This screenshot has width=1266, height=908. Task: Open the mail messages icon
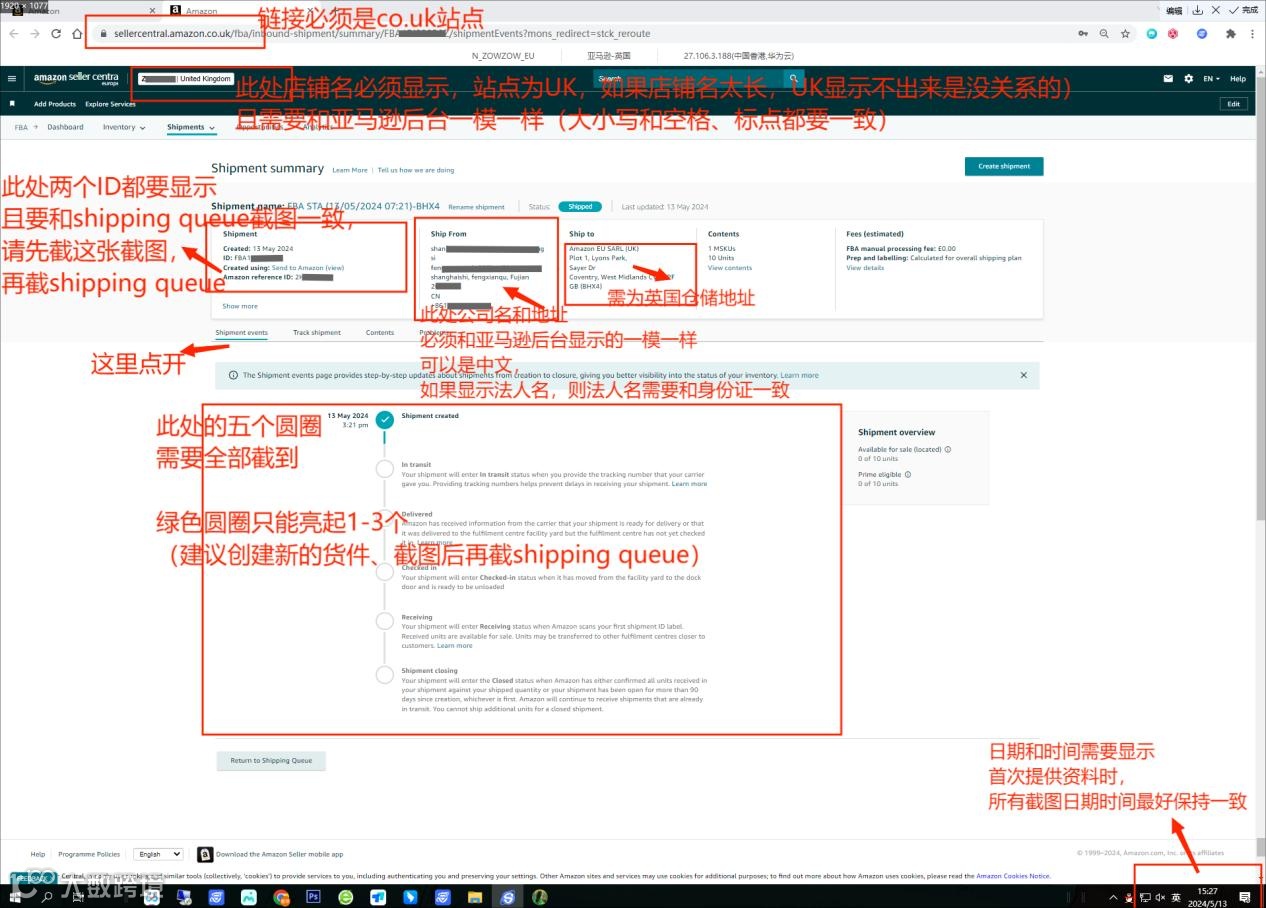1168,78
